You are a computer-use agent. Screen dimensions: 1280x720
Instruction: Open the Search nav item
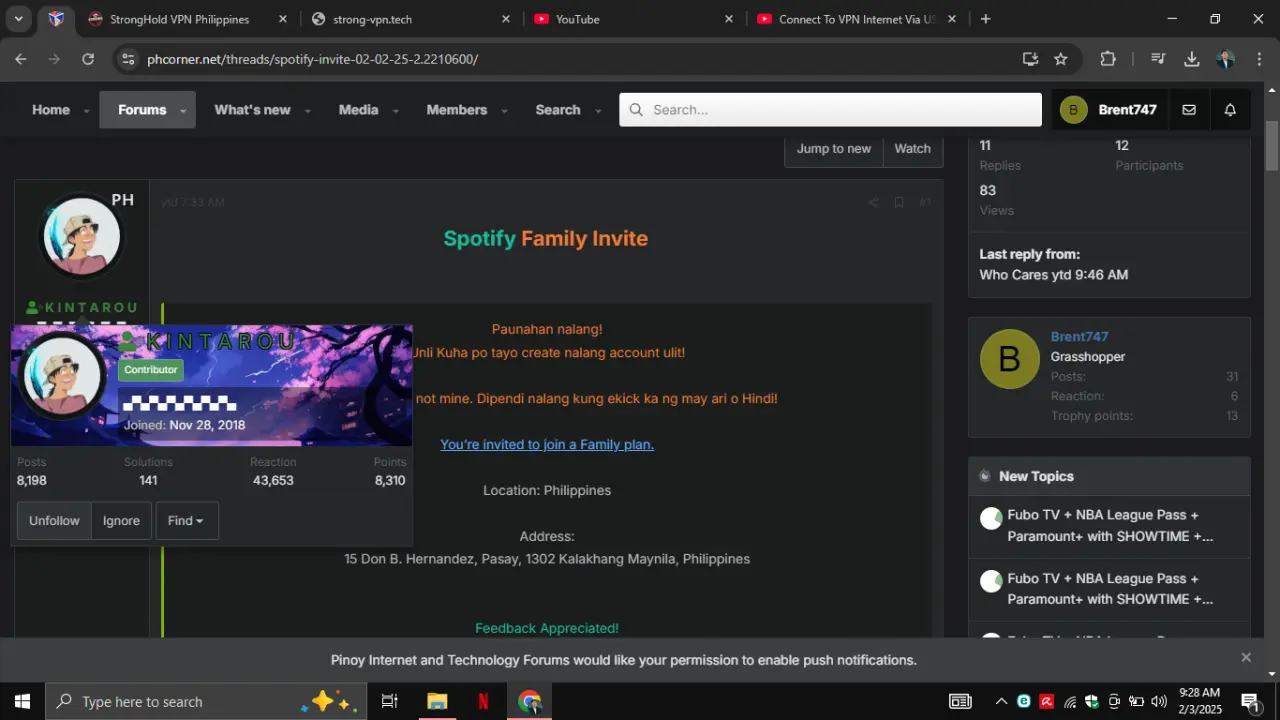pos(558,110)
